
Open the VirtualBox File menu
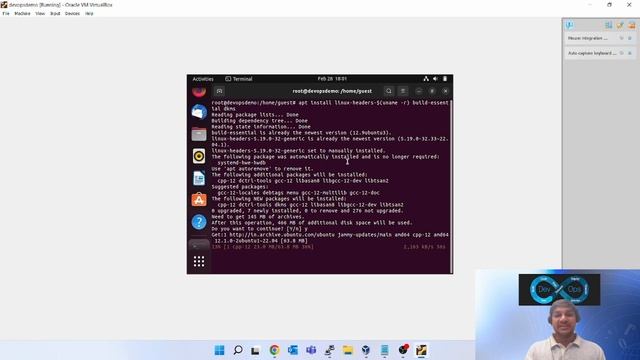point(6,13)
